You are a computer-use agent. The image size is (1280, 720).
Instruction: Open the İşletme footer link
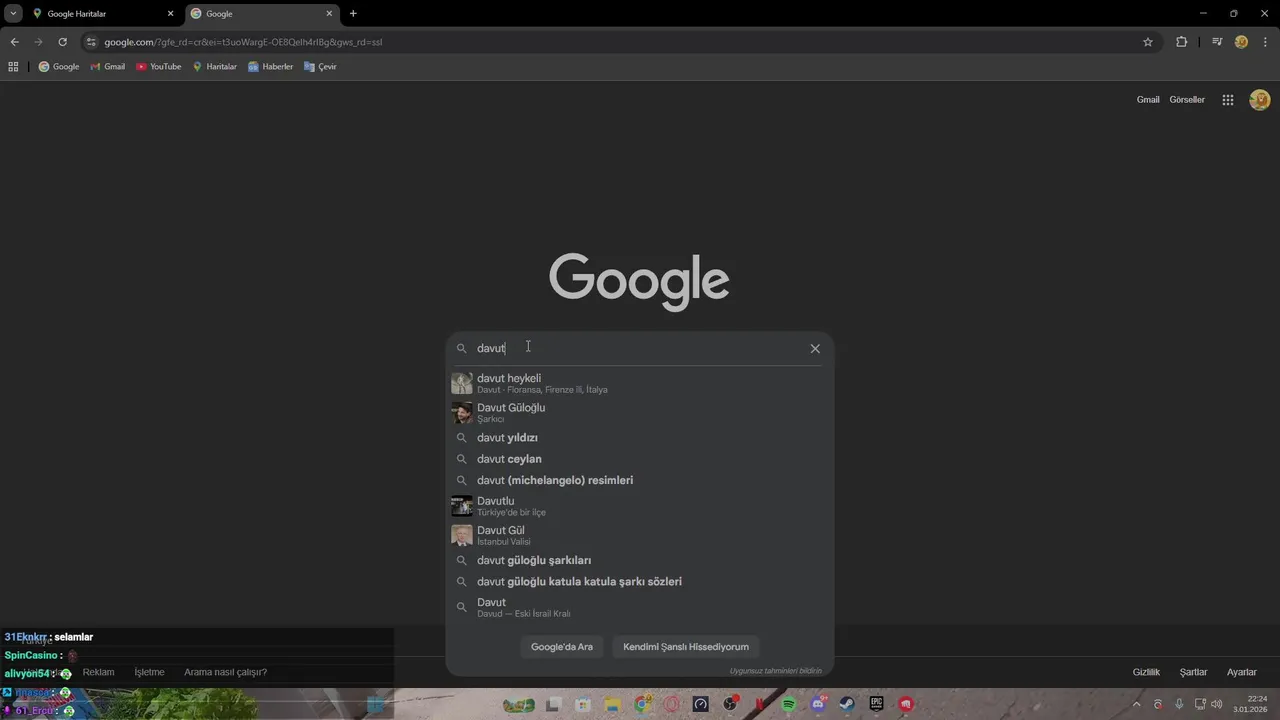point(149,672)
